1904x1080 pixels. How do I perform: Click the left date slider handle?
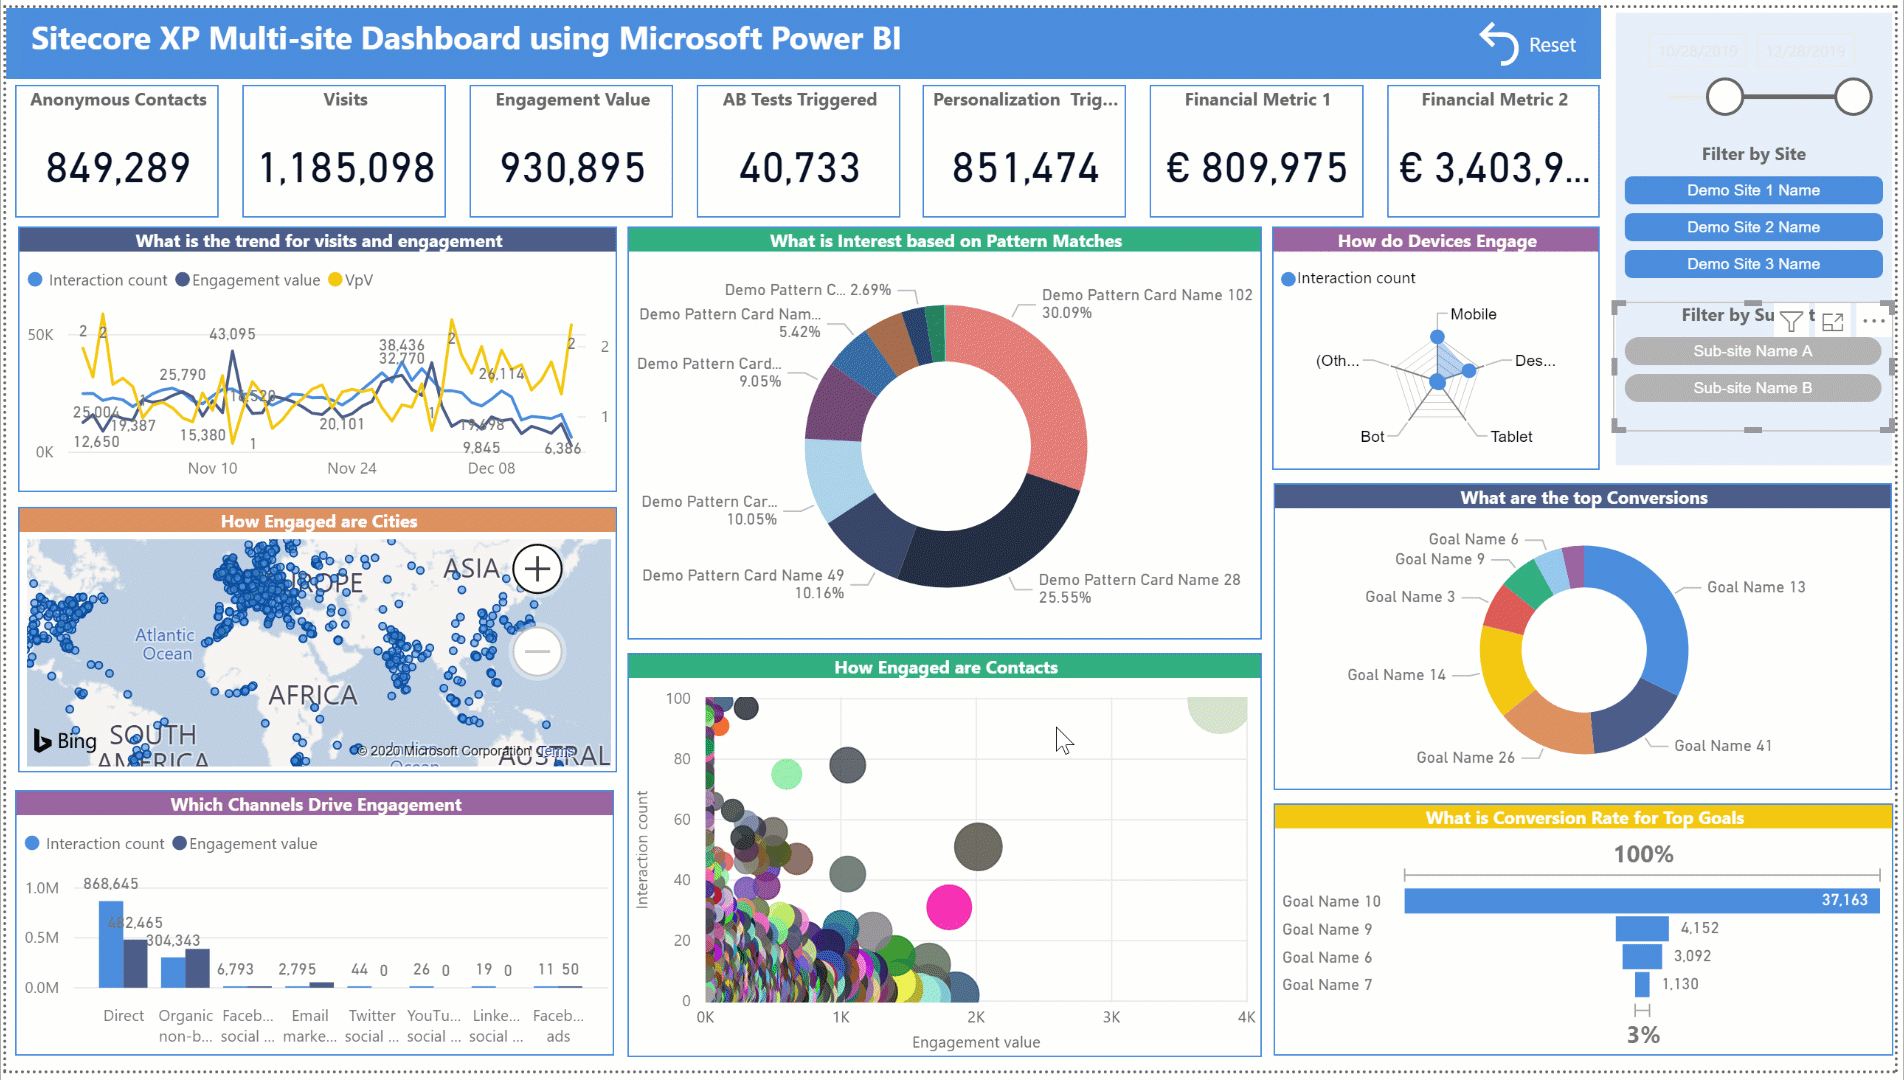[1724, 97]
